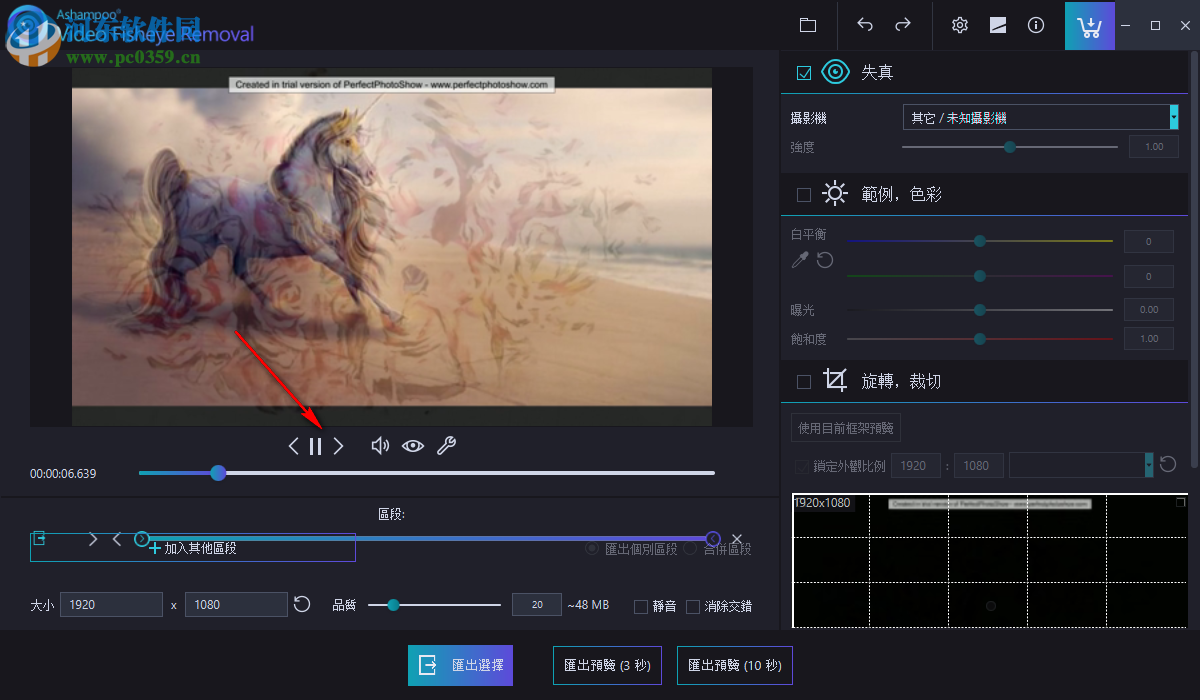Open the shopping cart store panel
The height and width of the screenshot is (700, 1200).
[x=1089, y=25]
